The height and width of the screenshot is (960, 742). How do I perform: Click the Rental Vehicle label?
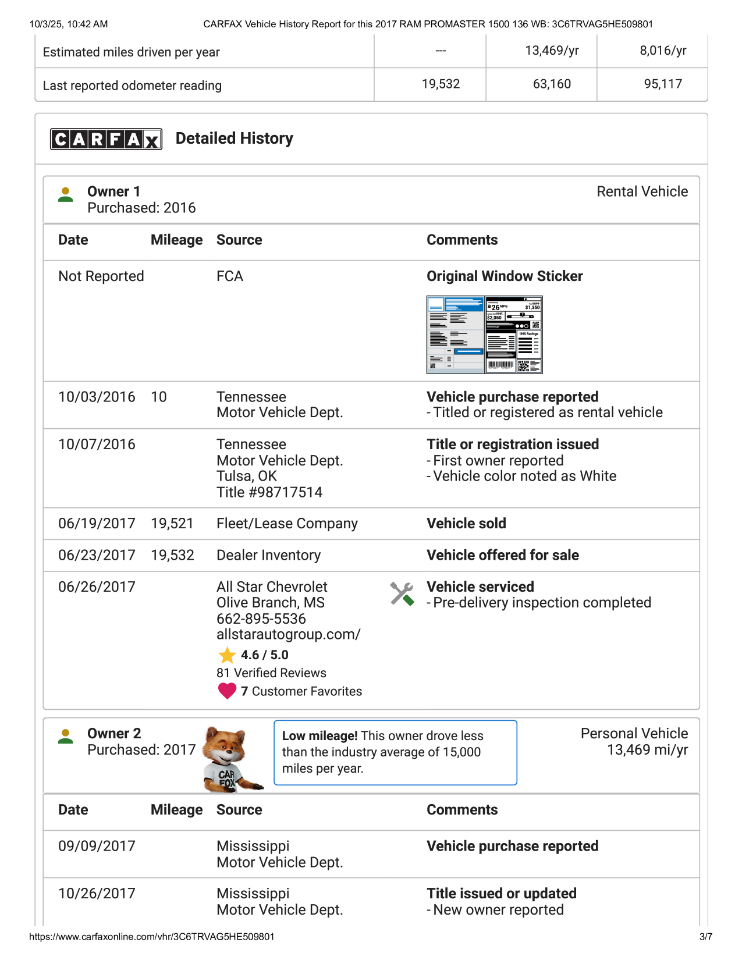click(642, 191)
